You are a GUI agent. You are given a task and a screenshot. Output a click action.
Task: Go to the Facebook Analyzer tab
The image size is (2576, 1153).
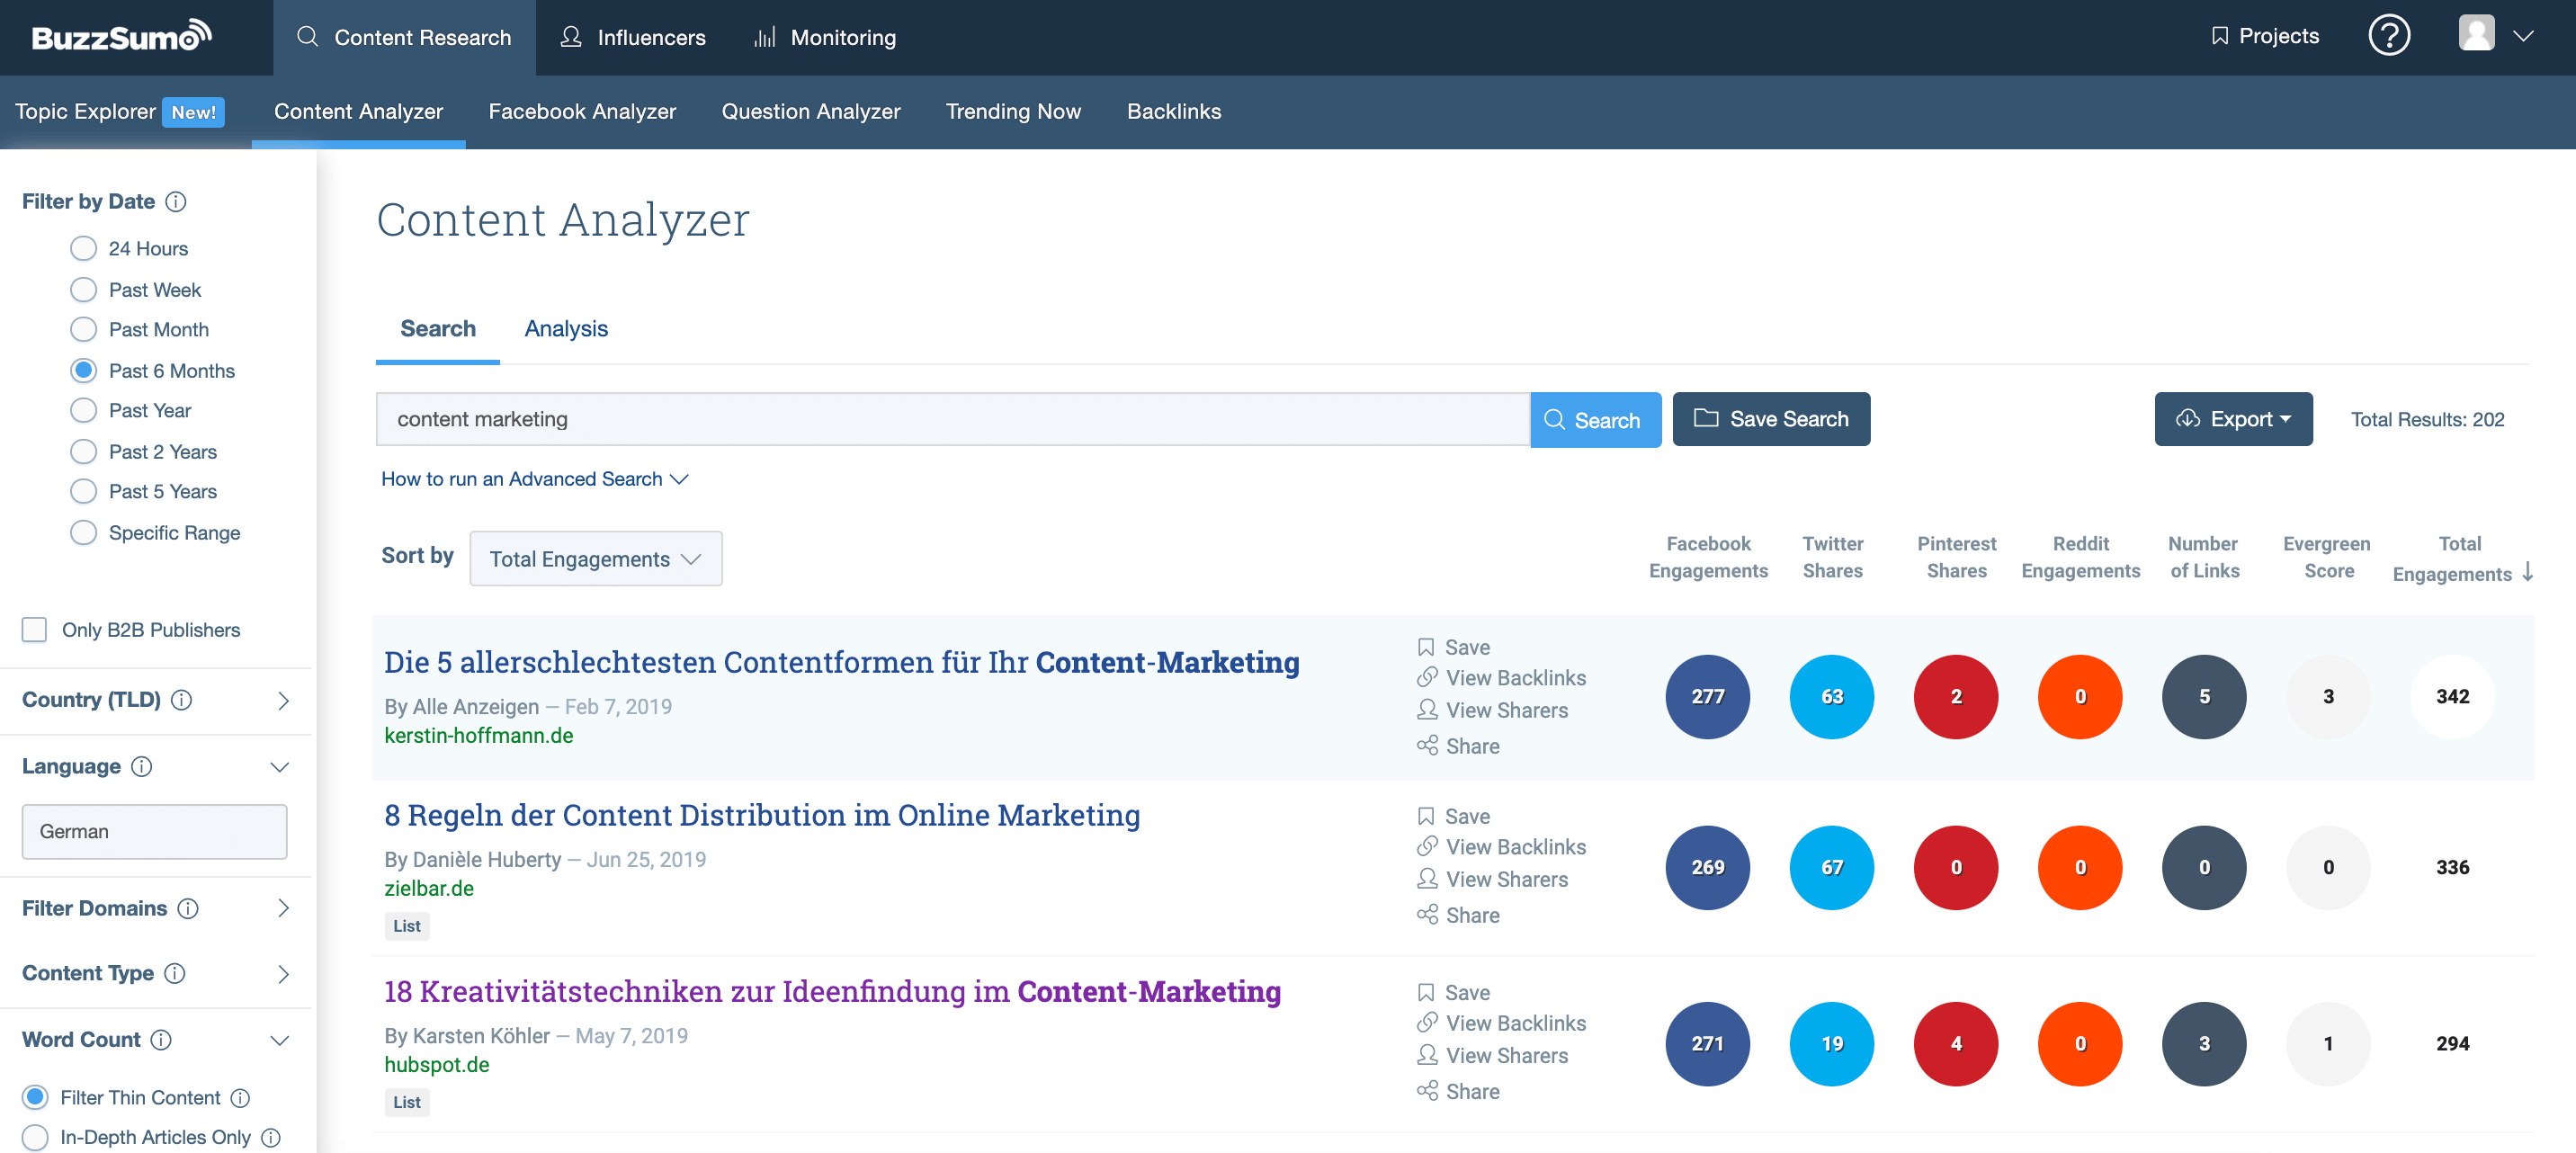click(582, 112)
